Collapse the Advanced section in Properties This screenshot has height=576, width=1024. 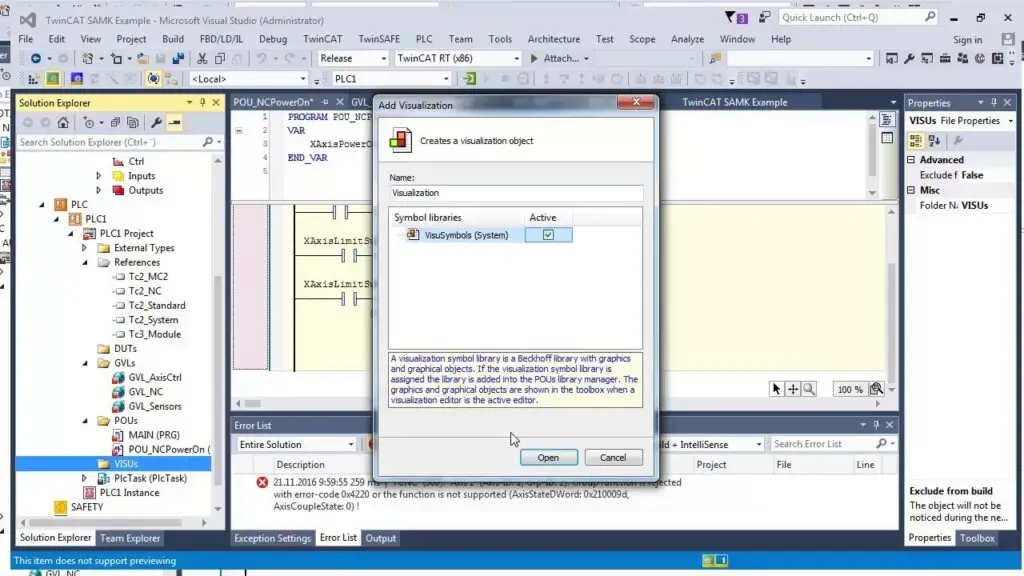911,160
